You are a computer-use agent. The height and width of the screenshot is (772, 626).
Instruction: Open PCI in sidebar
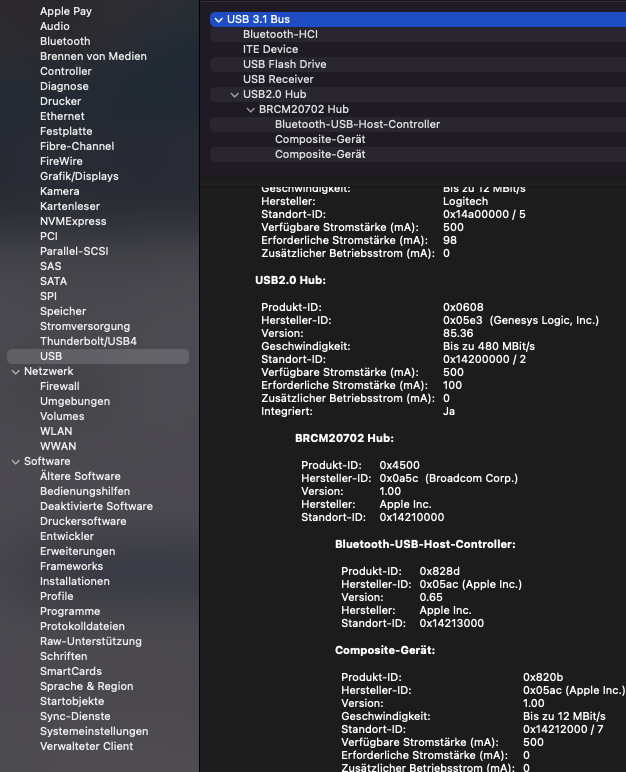coord(49,236)
